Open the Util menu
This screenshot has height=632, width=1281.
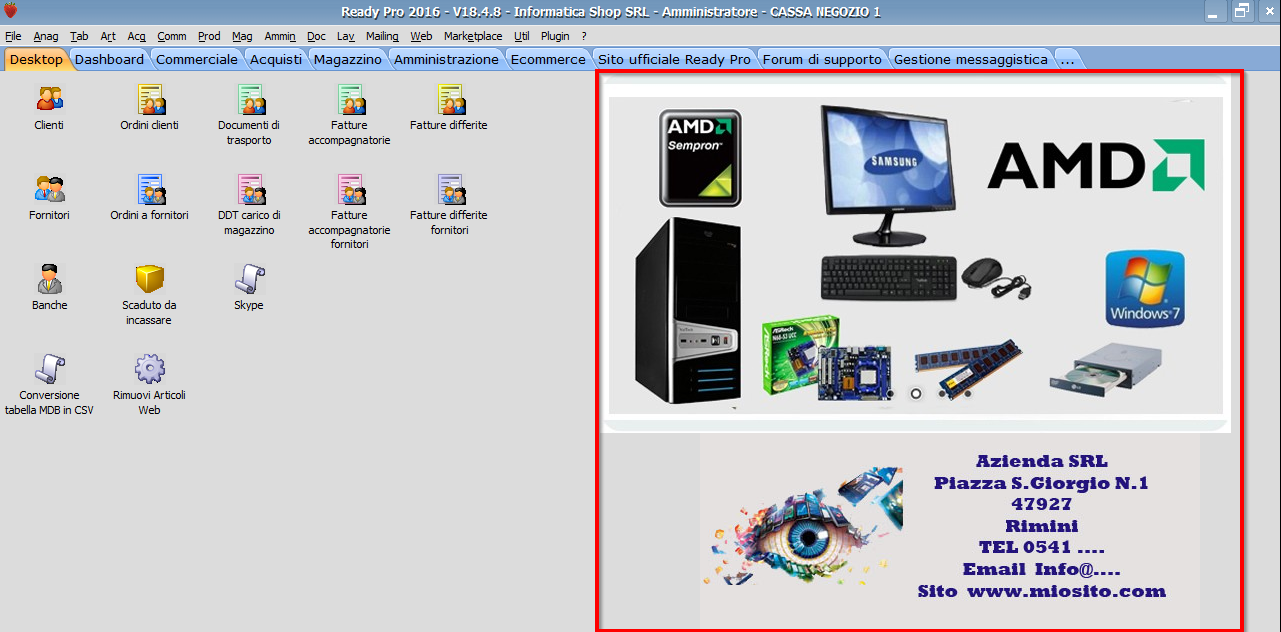point(522,36)
